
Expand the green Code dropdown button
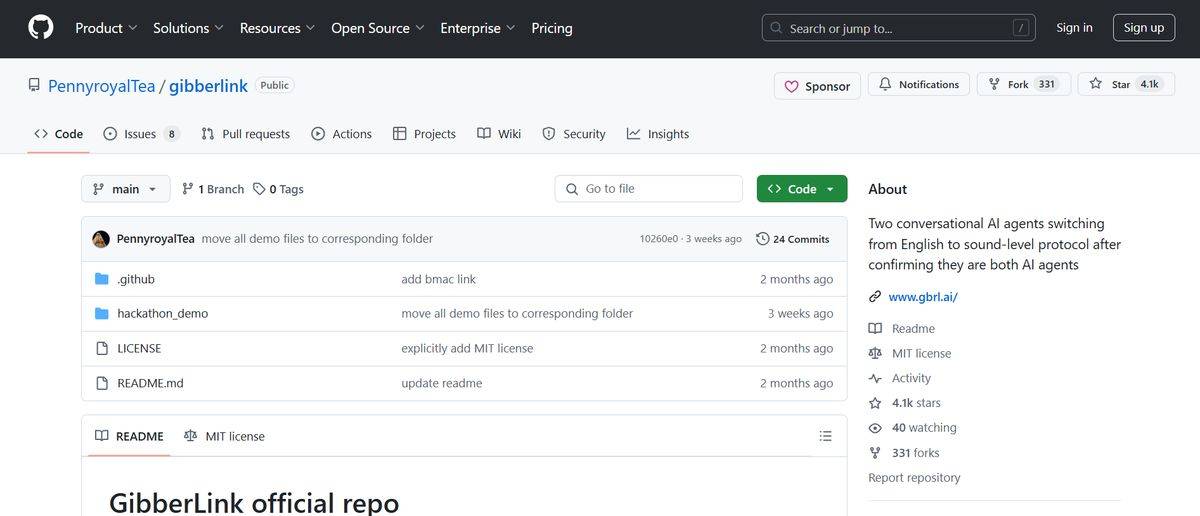[x=801, y=189]
